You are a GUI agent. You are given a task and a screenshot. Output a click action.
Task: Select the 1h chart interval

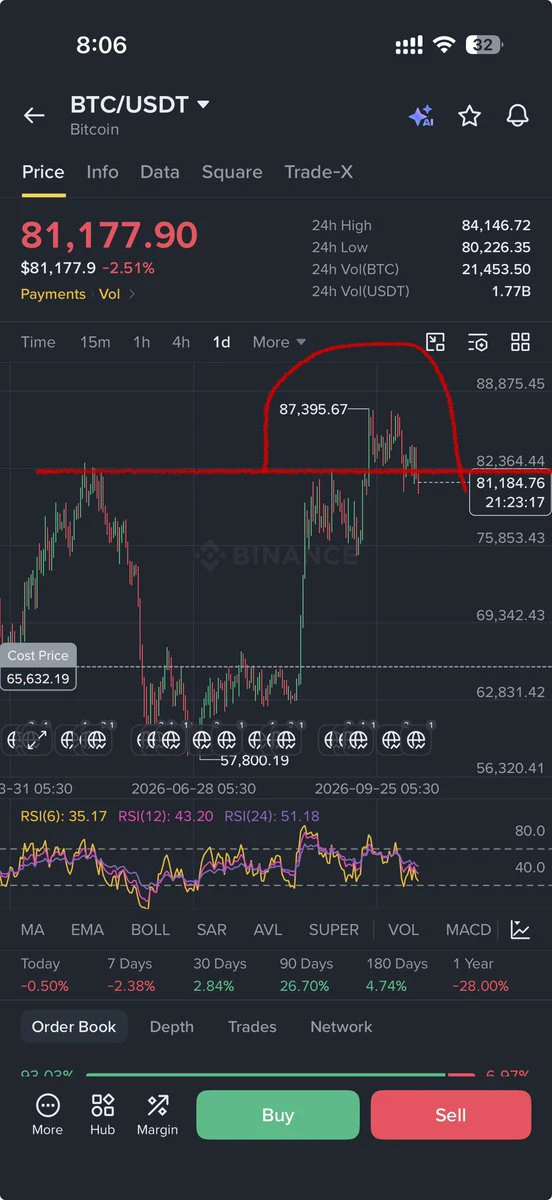click(x=142, y=342)
